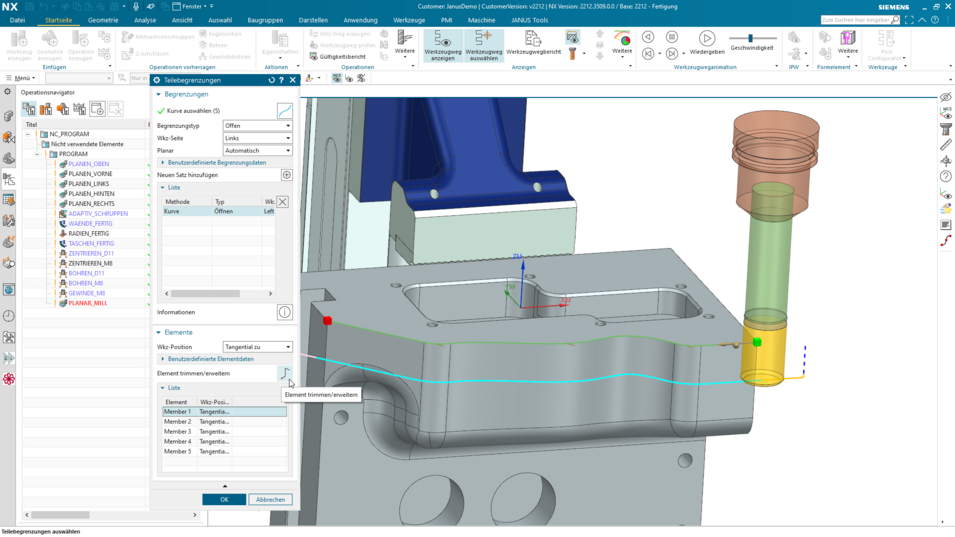The width and height of the screenshot is (955, 537).
Task: Select the GEWINDE_M8 operation
Action: [86, 293]
